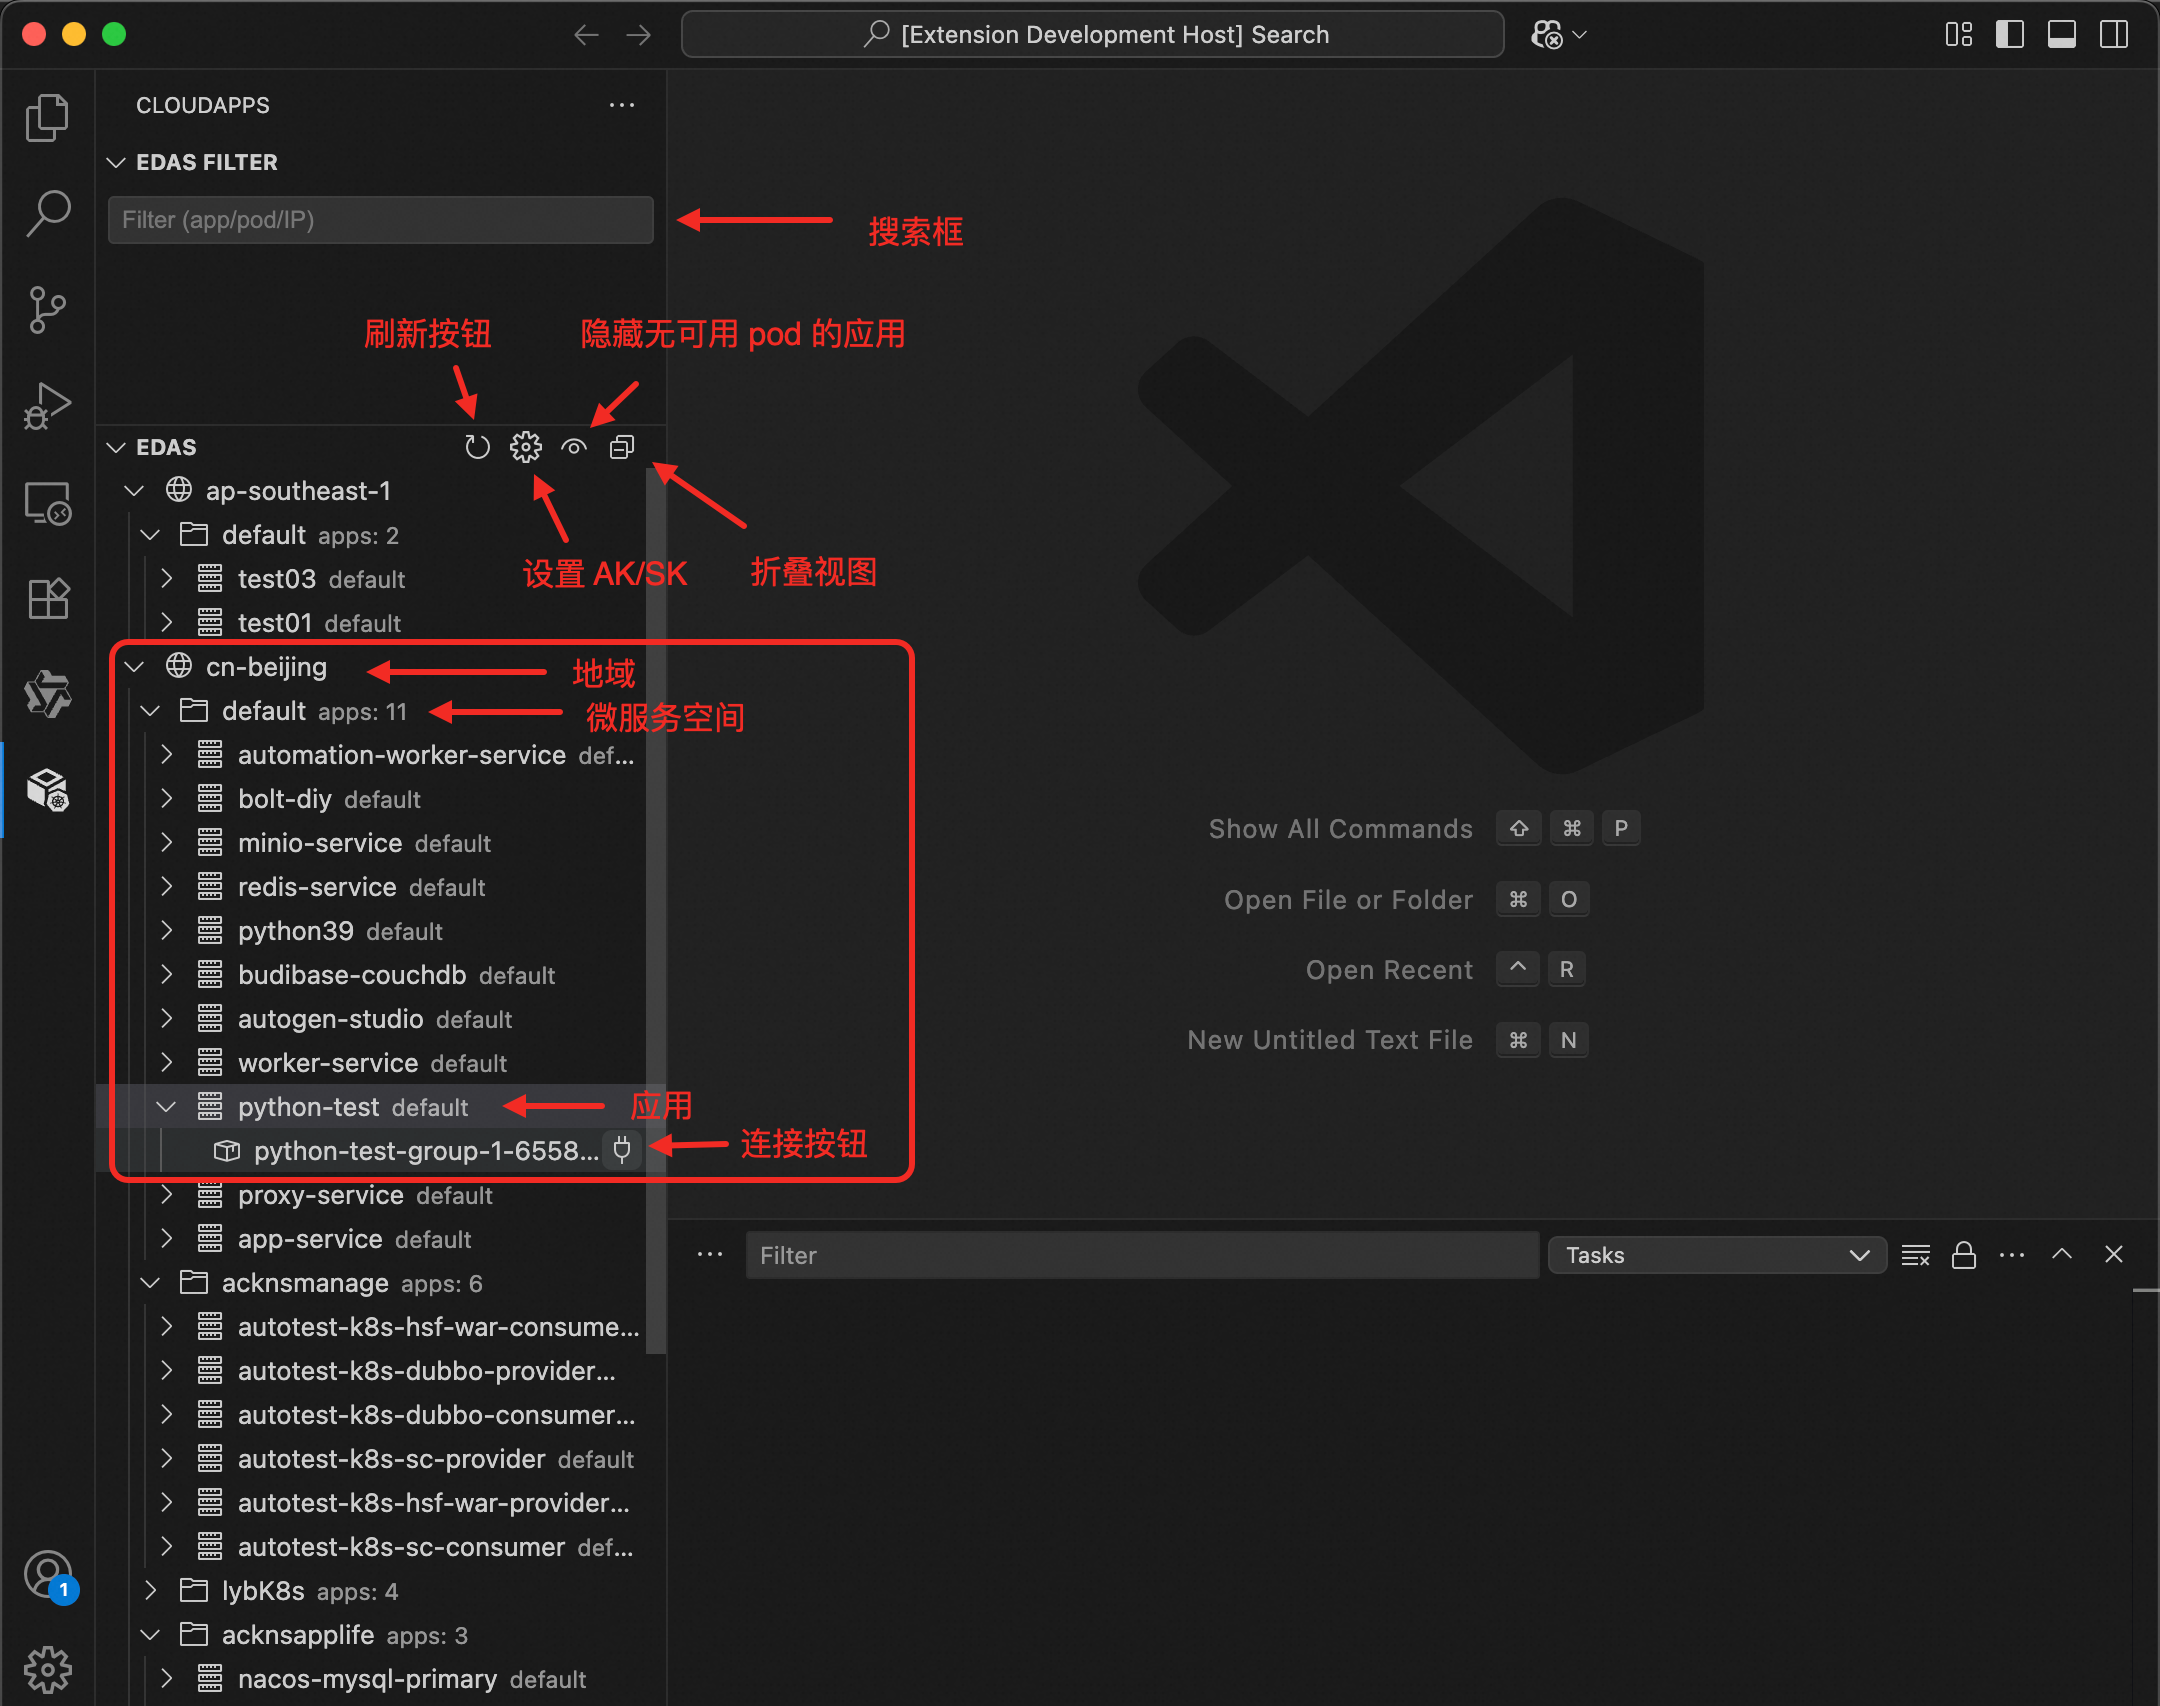Click the Filter (app/pod/IP) input box
The width and height of the screenshot is (2160, 1706).
click(x=380, y=220)
